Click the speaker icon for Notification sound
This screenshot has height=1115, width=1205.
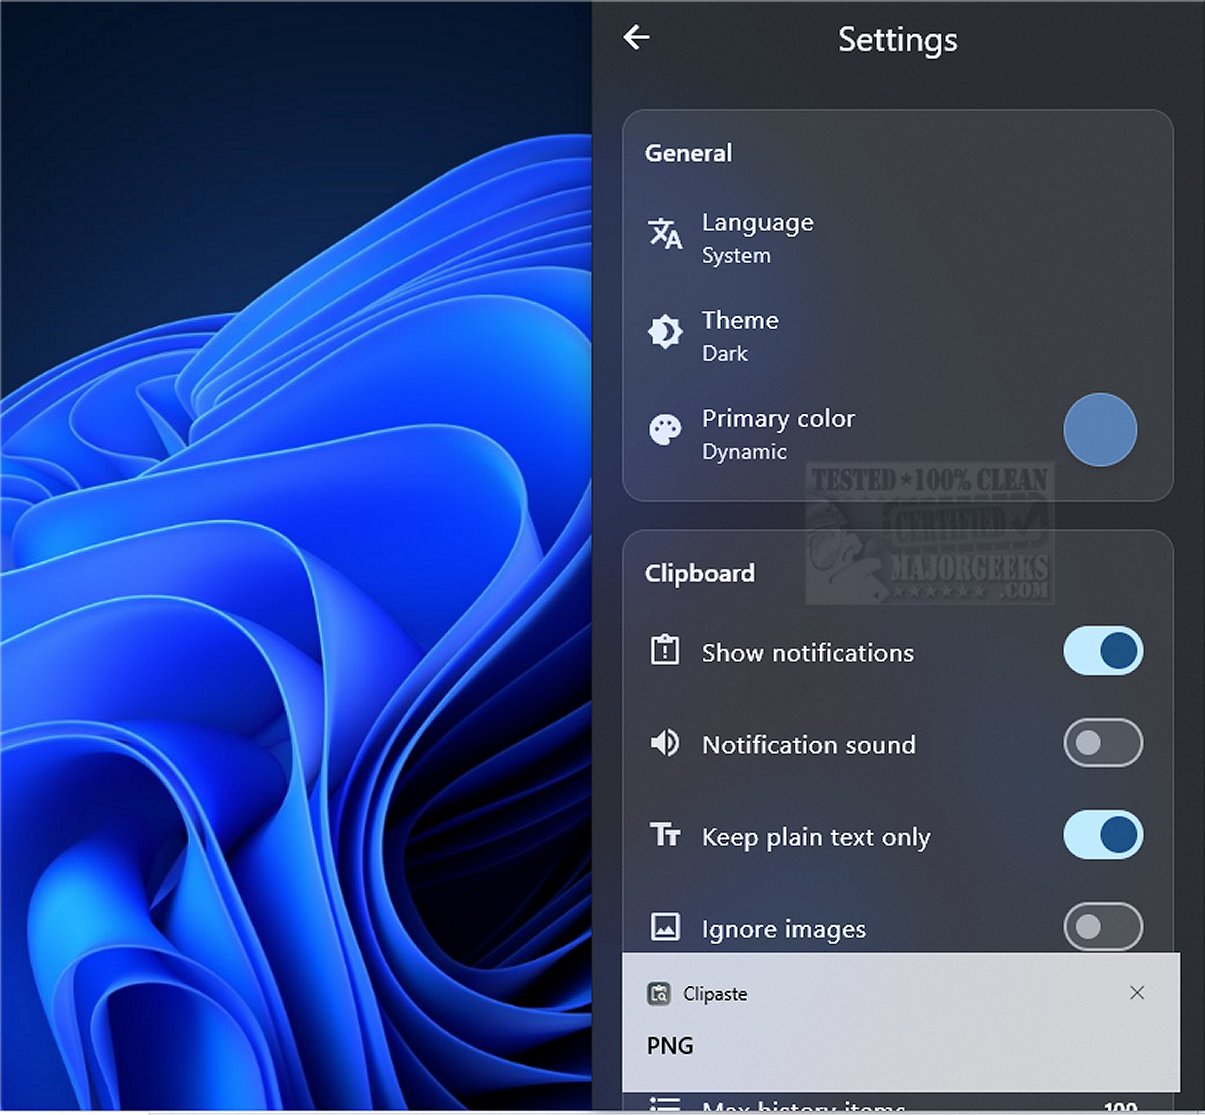coord(664,743)
